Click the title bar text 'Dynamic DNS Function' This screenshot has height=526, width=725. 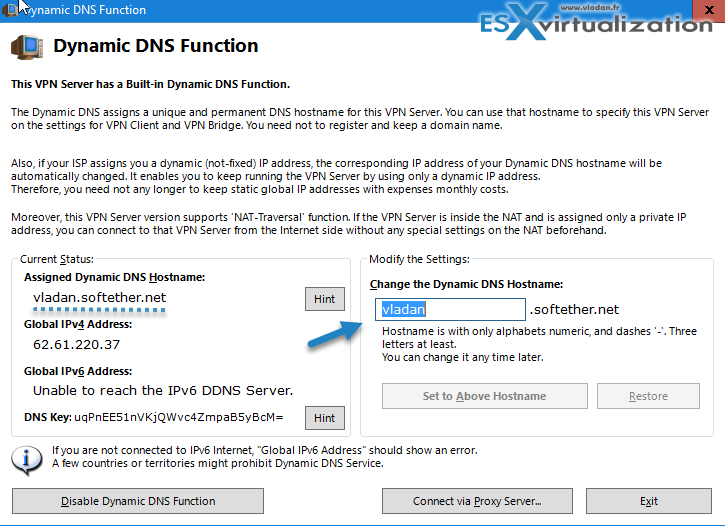click(x=86, y=10)
